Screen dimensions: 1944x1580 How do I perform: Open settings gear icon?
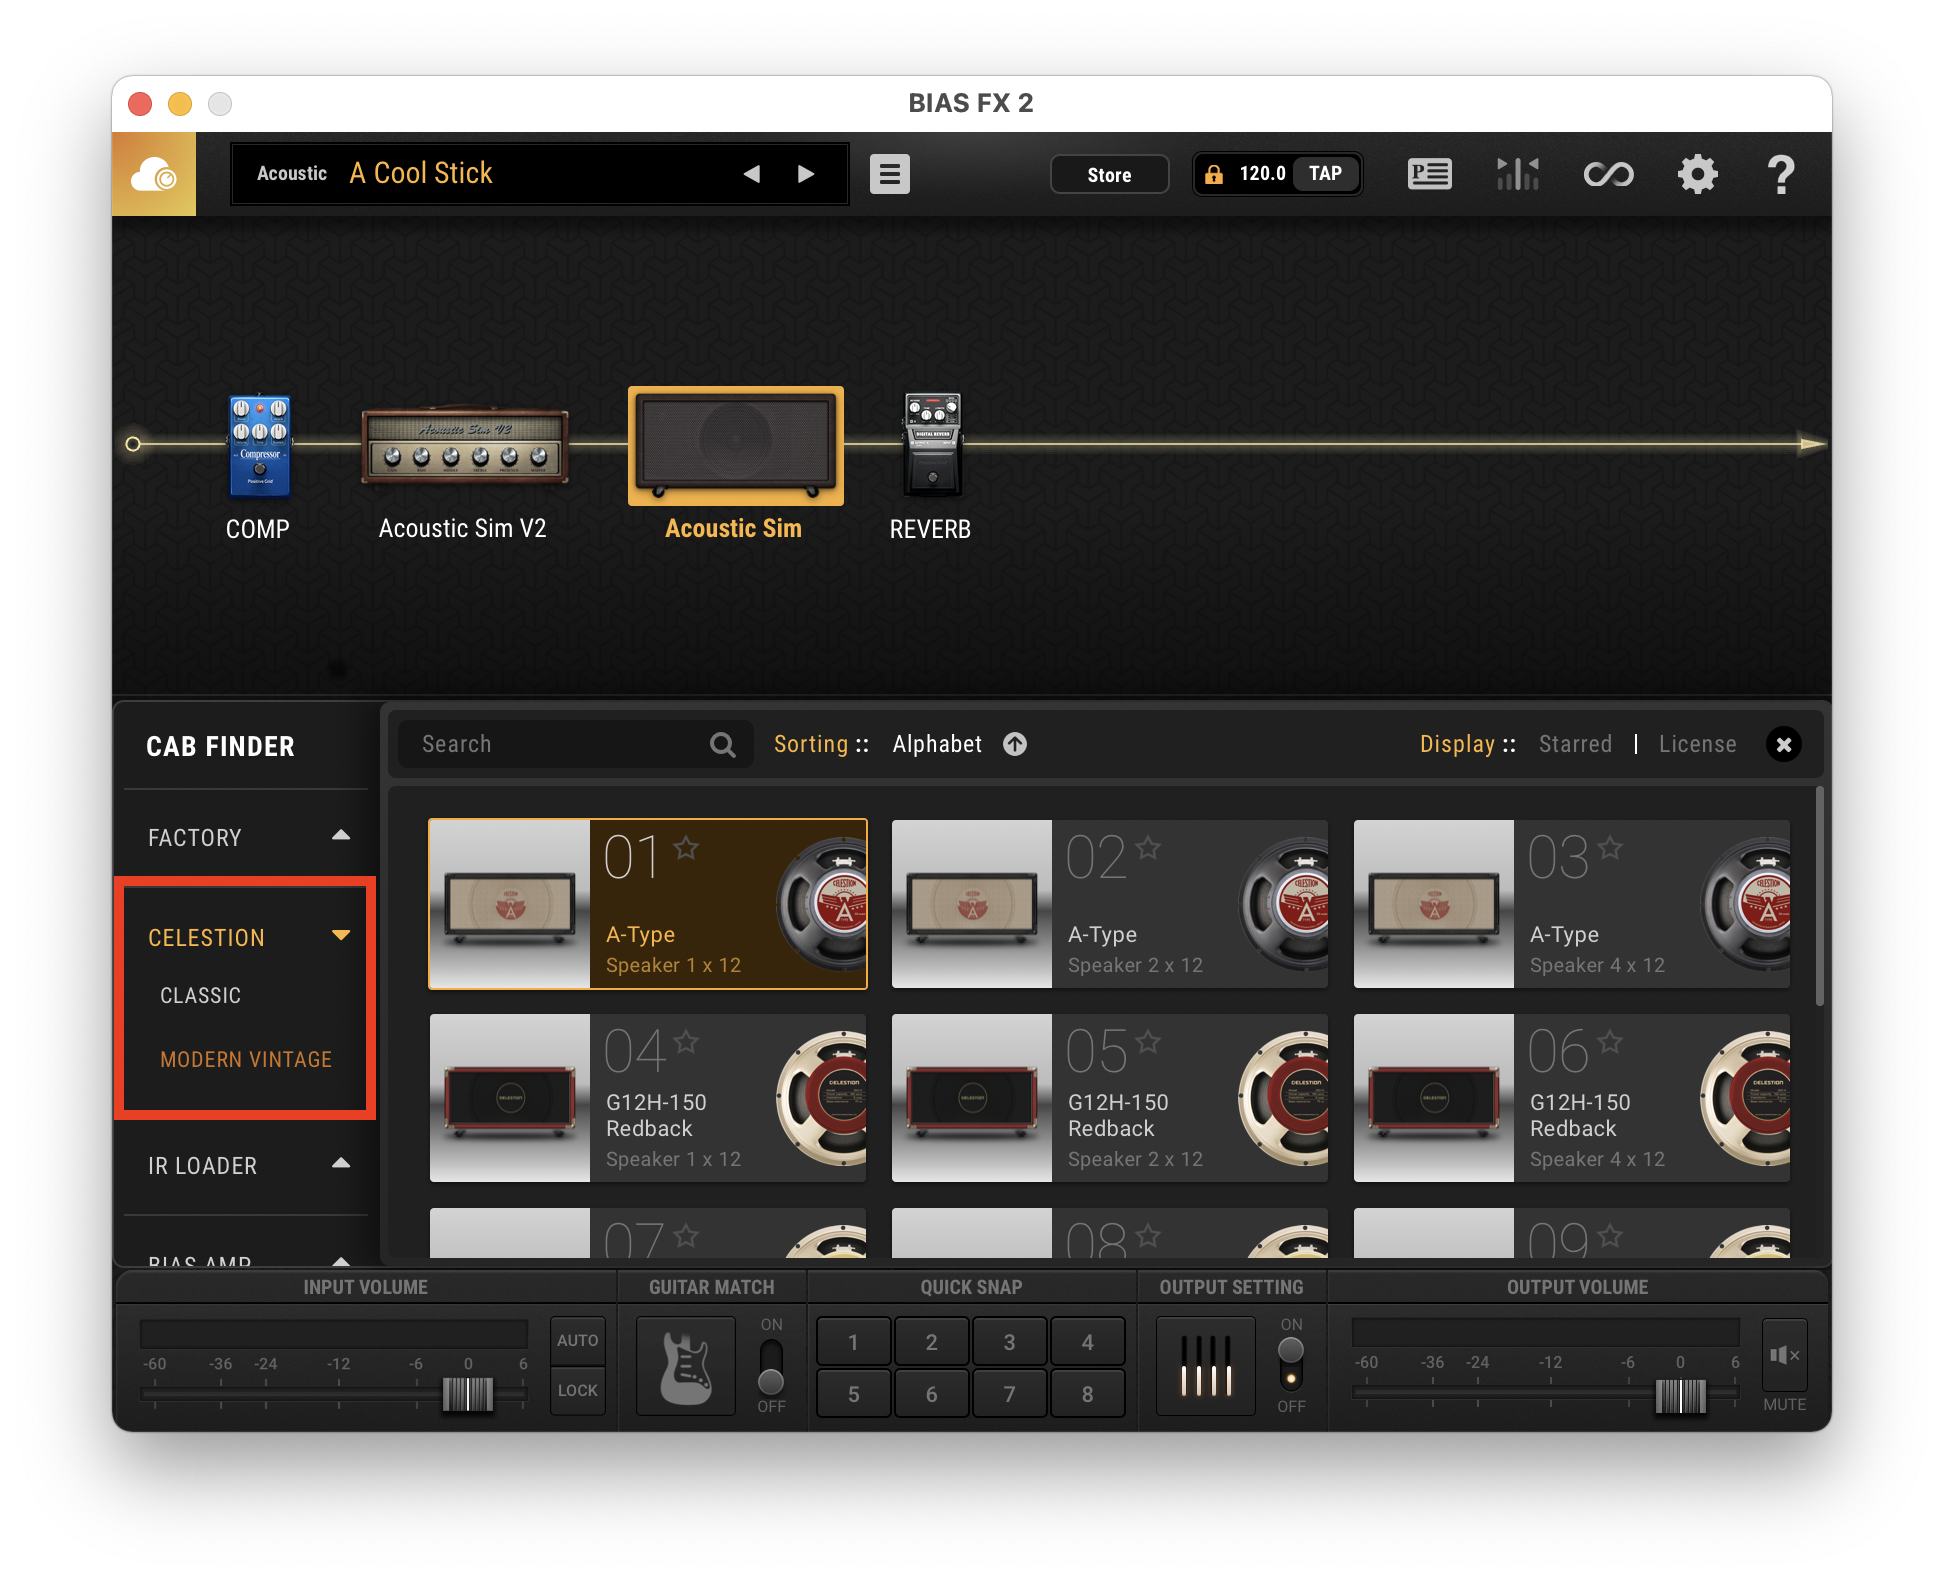point(1697,175)
